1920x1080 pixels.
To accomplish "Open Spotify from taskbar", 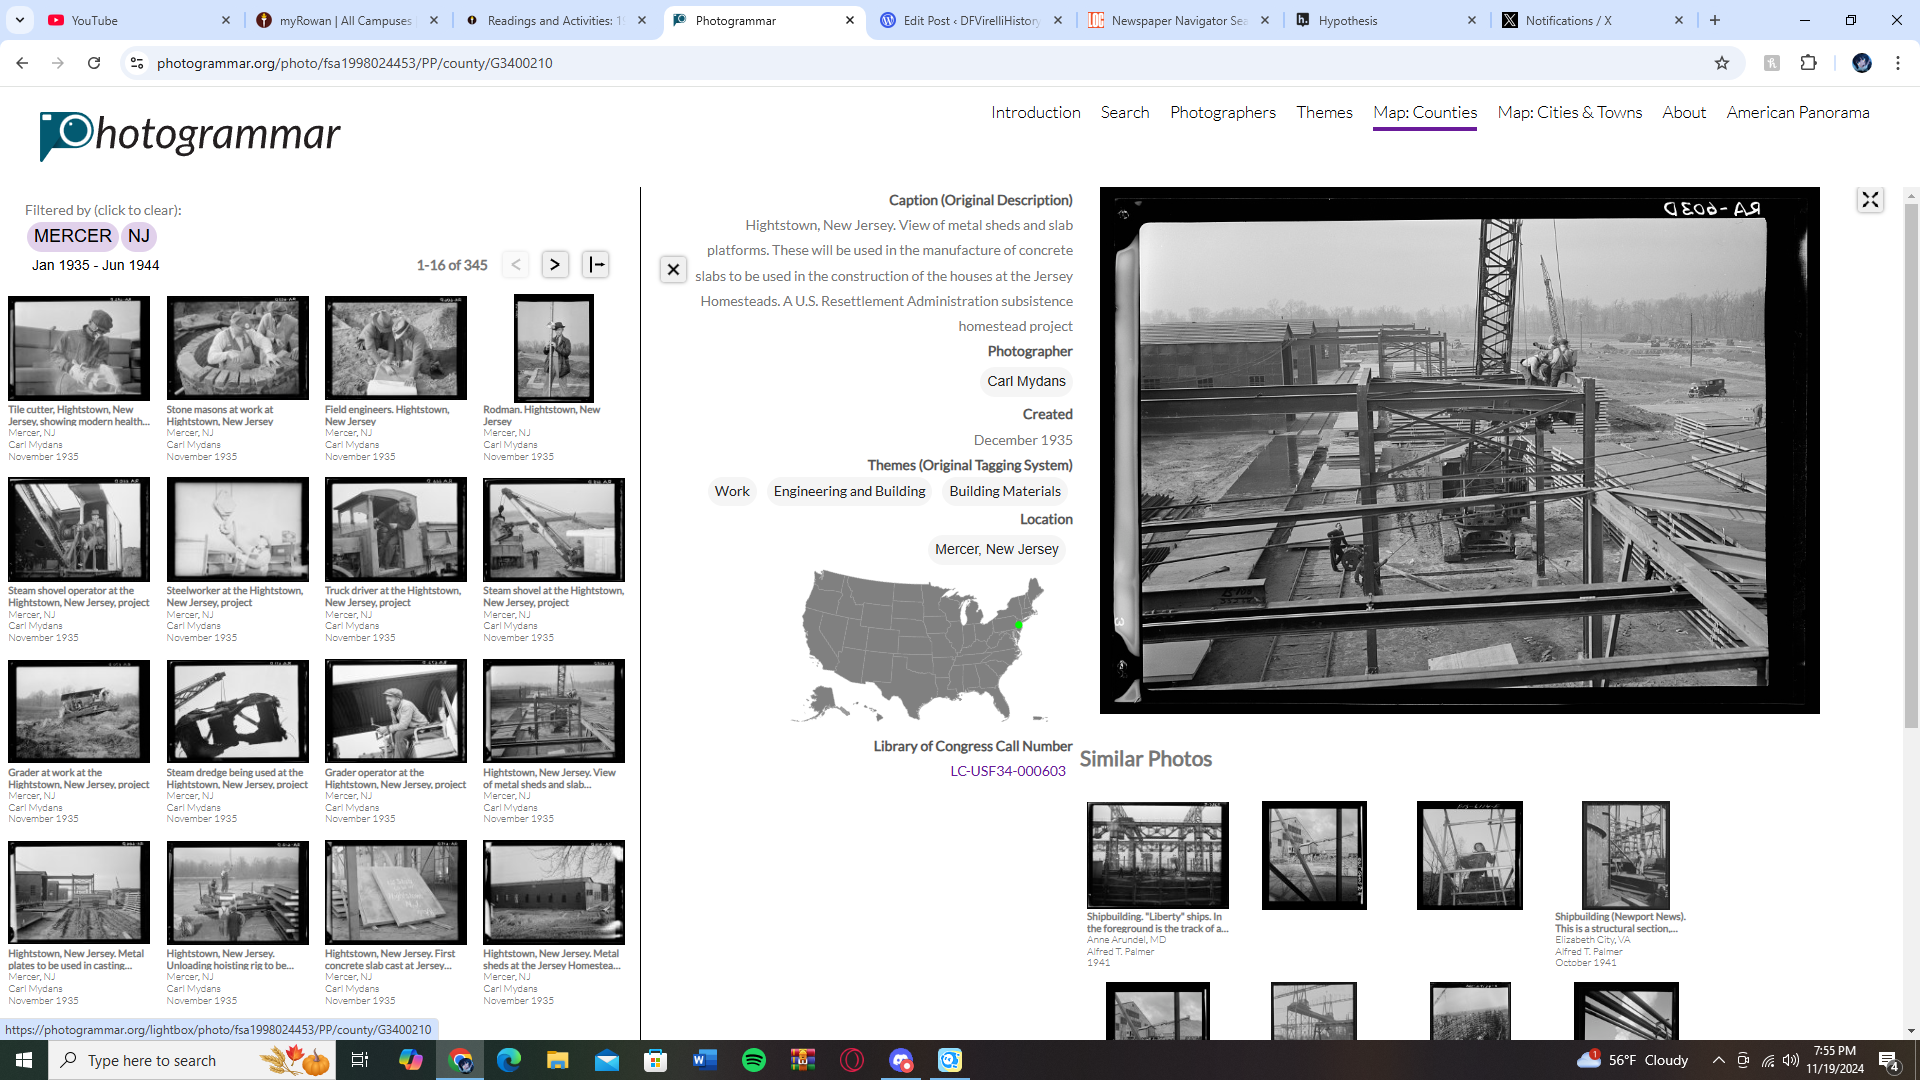I will click(754, 1060).
